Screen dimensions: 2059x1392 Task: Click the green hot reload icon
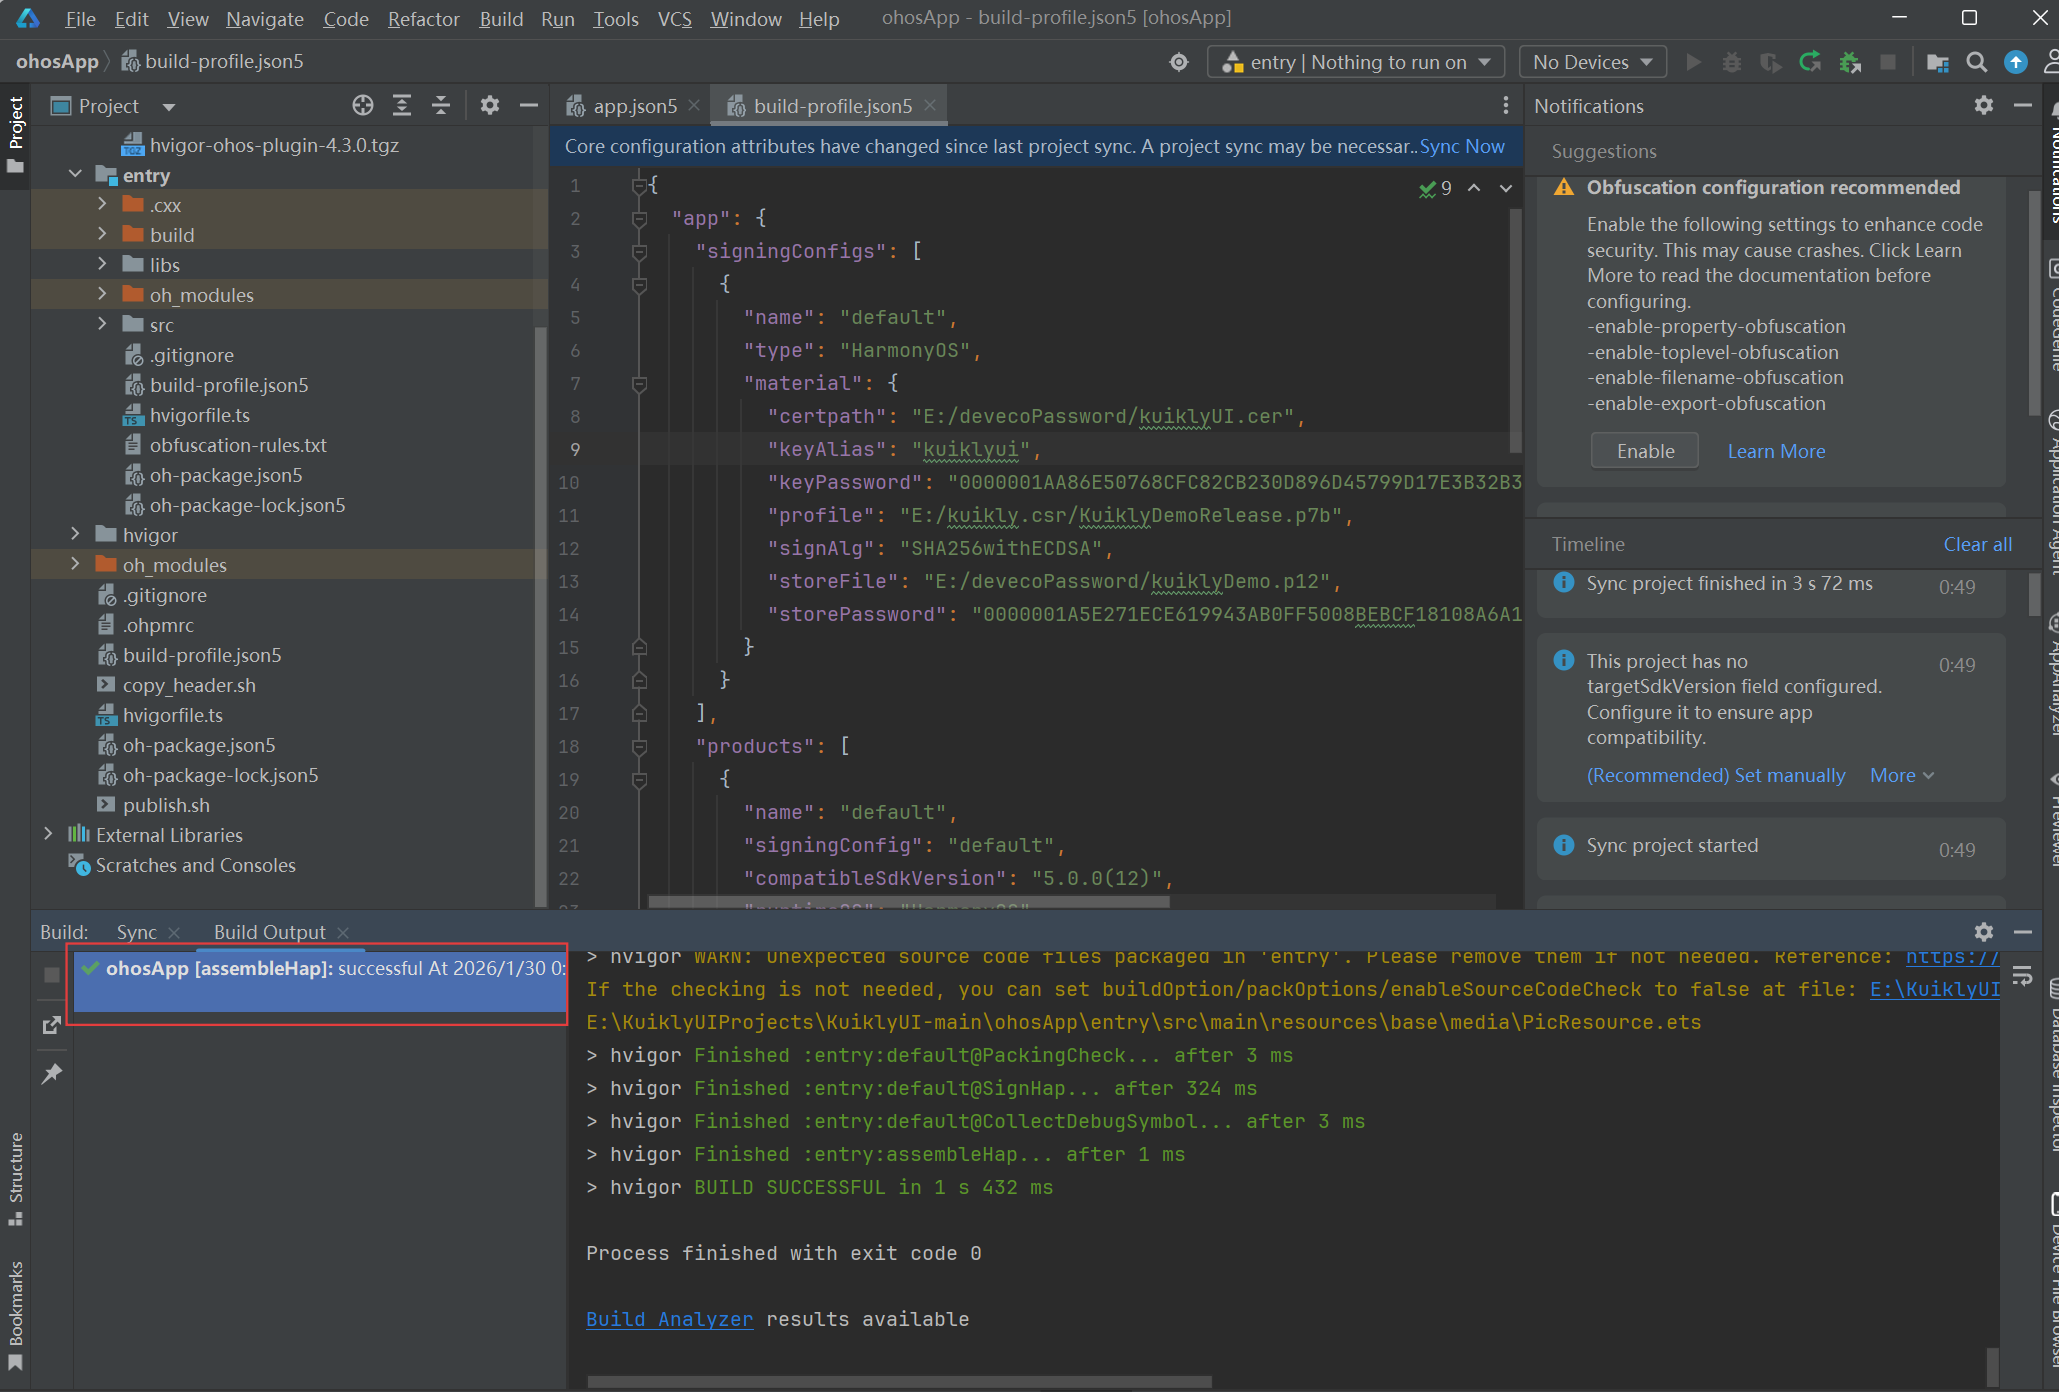(1810, 62)
